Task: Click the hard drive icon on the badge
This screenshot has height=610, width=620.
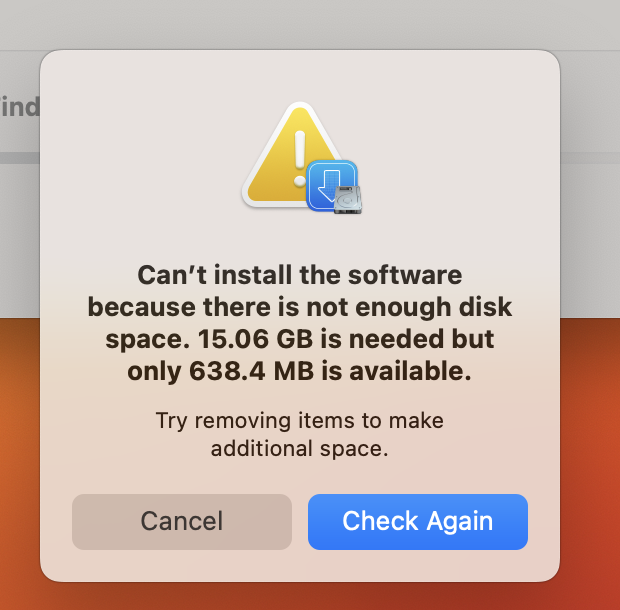Action: coord(348,199)
